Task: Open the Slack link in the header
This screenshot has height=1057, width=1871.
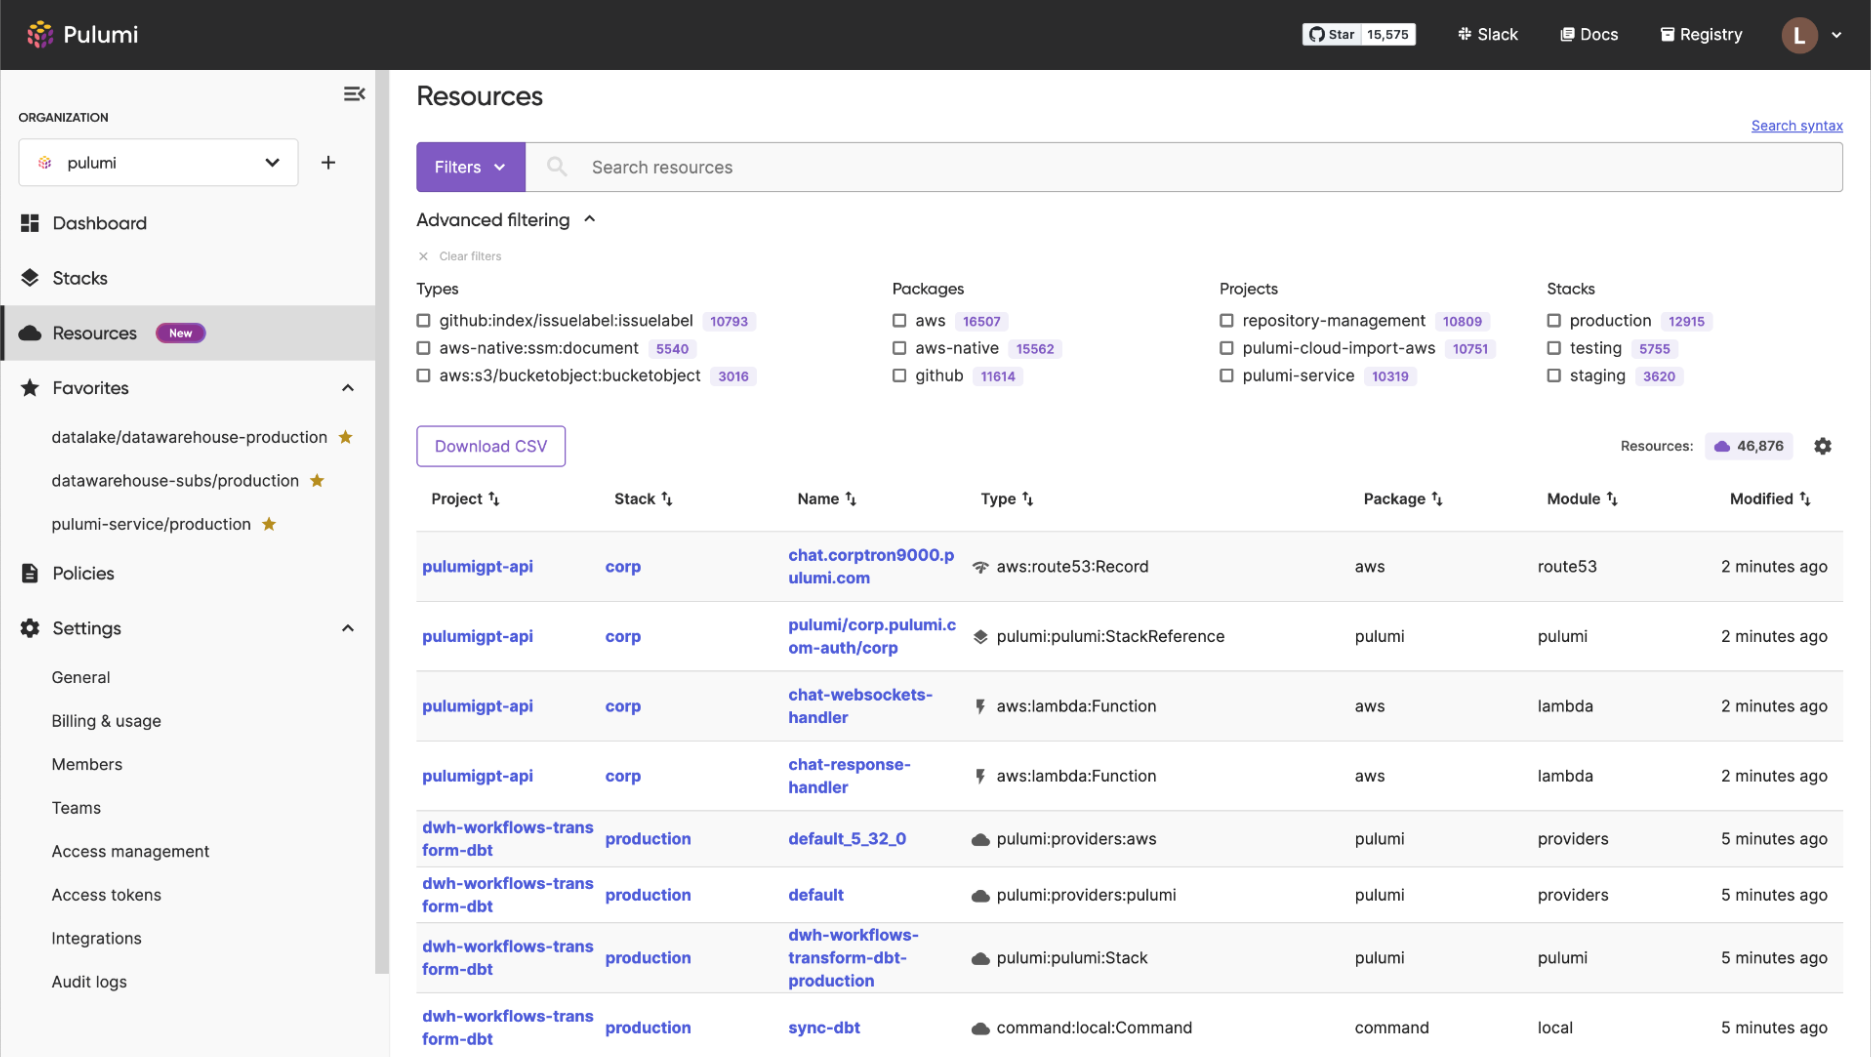Action: [1487, 34]
